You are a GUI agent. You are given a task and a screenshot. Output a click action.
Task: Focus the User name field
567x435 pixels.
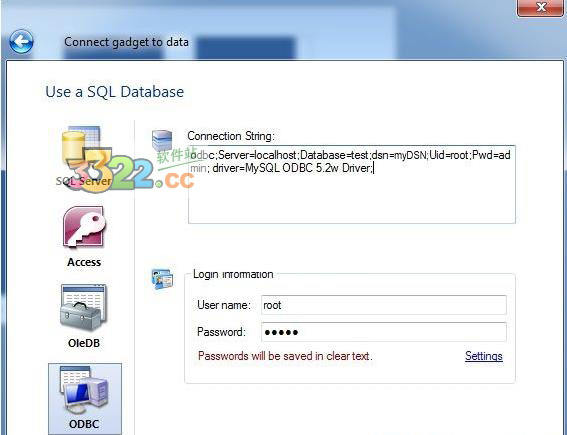coord(384,305)
